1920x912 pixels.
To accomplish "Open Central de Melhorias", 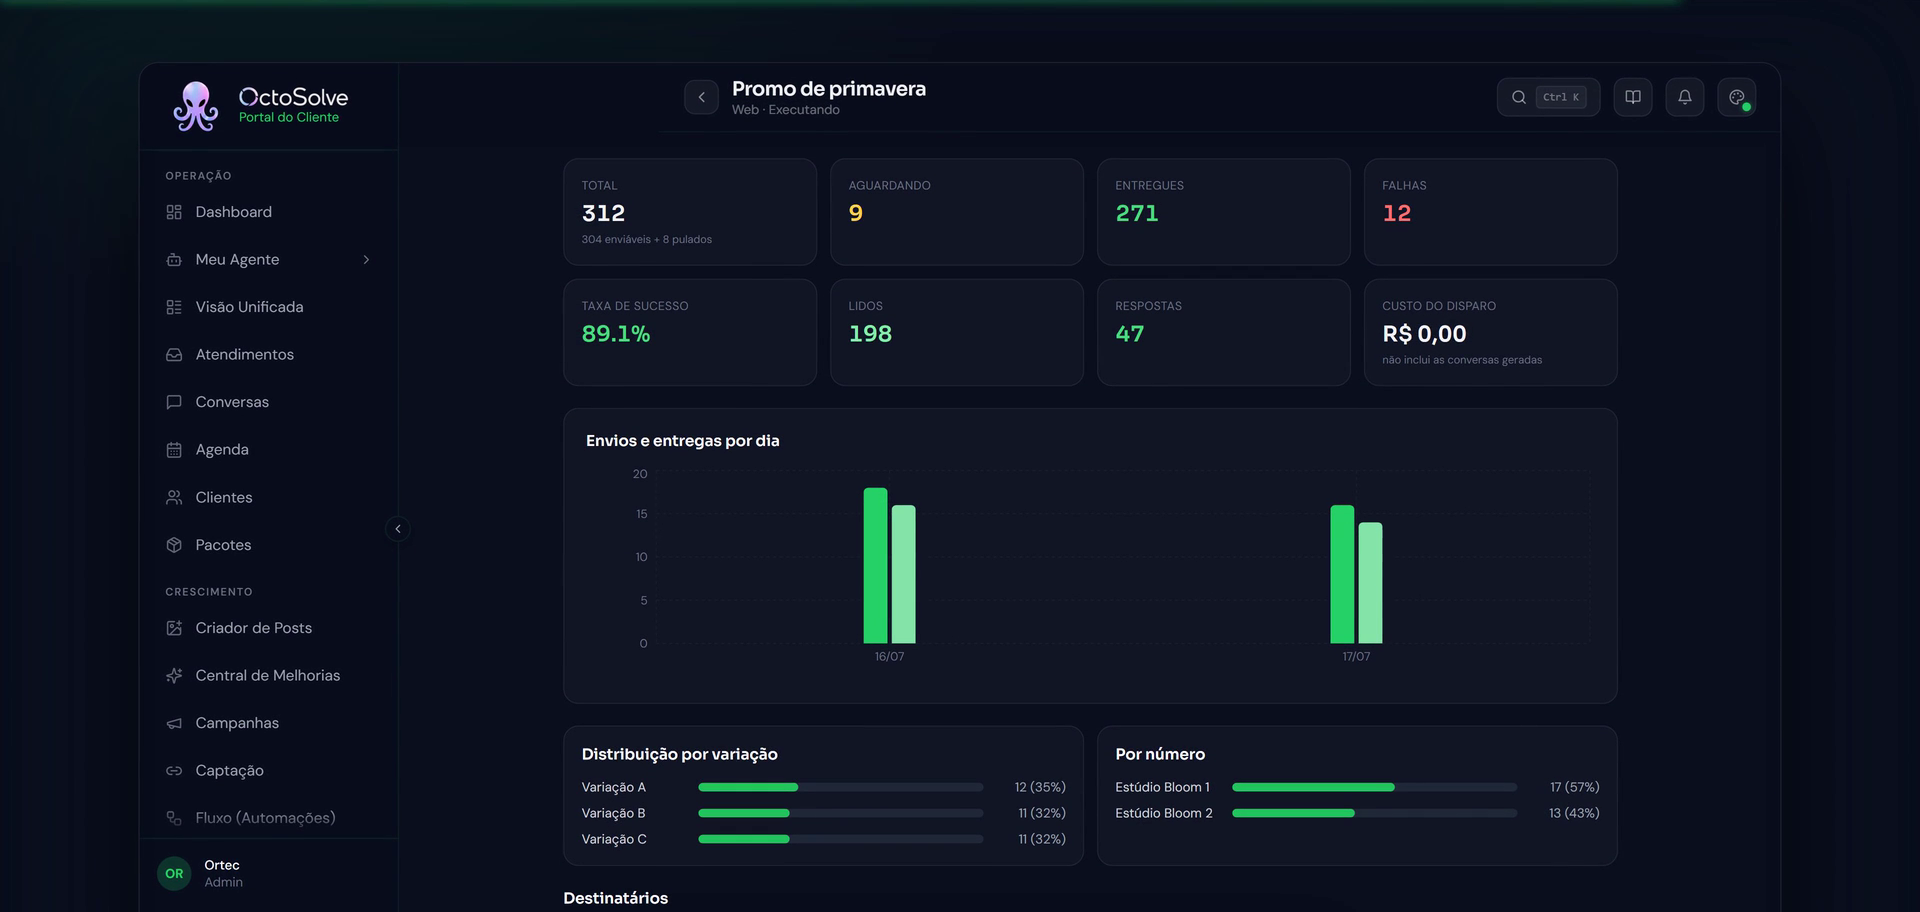I will coord(268,676).
